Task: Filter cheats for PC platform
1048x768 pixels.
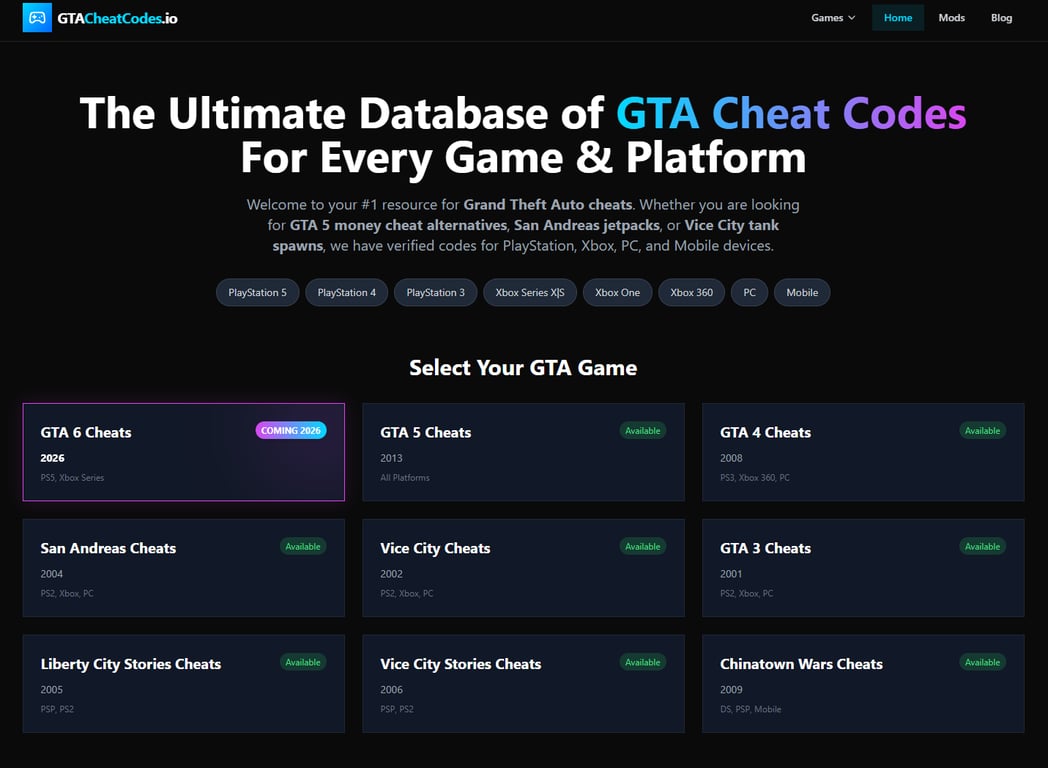Action: point(749,292)
